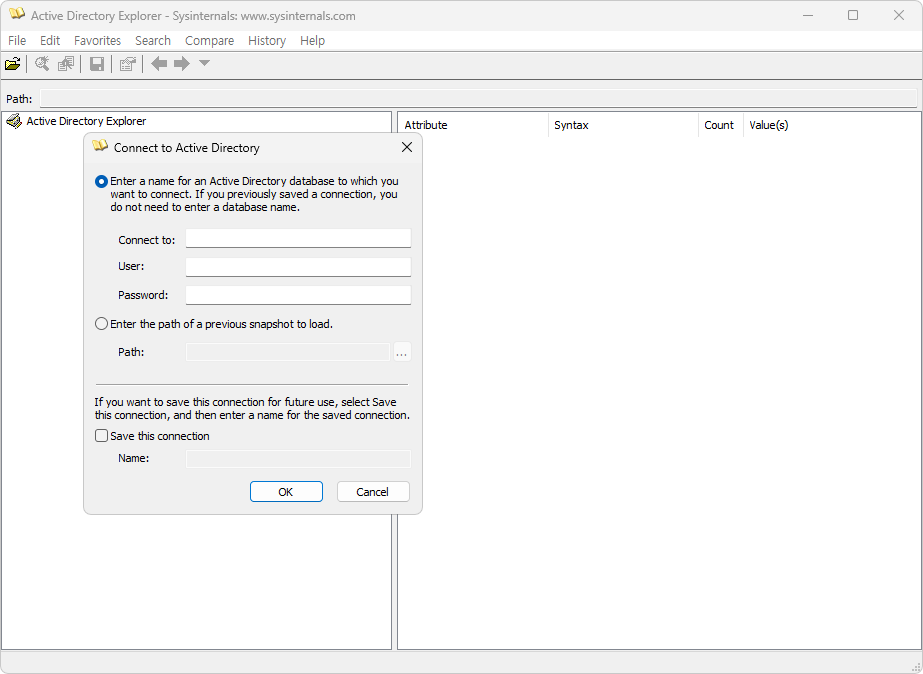Open the Favorites menu

[x=97, y=41]
